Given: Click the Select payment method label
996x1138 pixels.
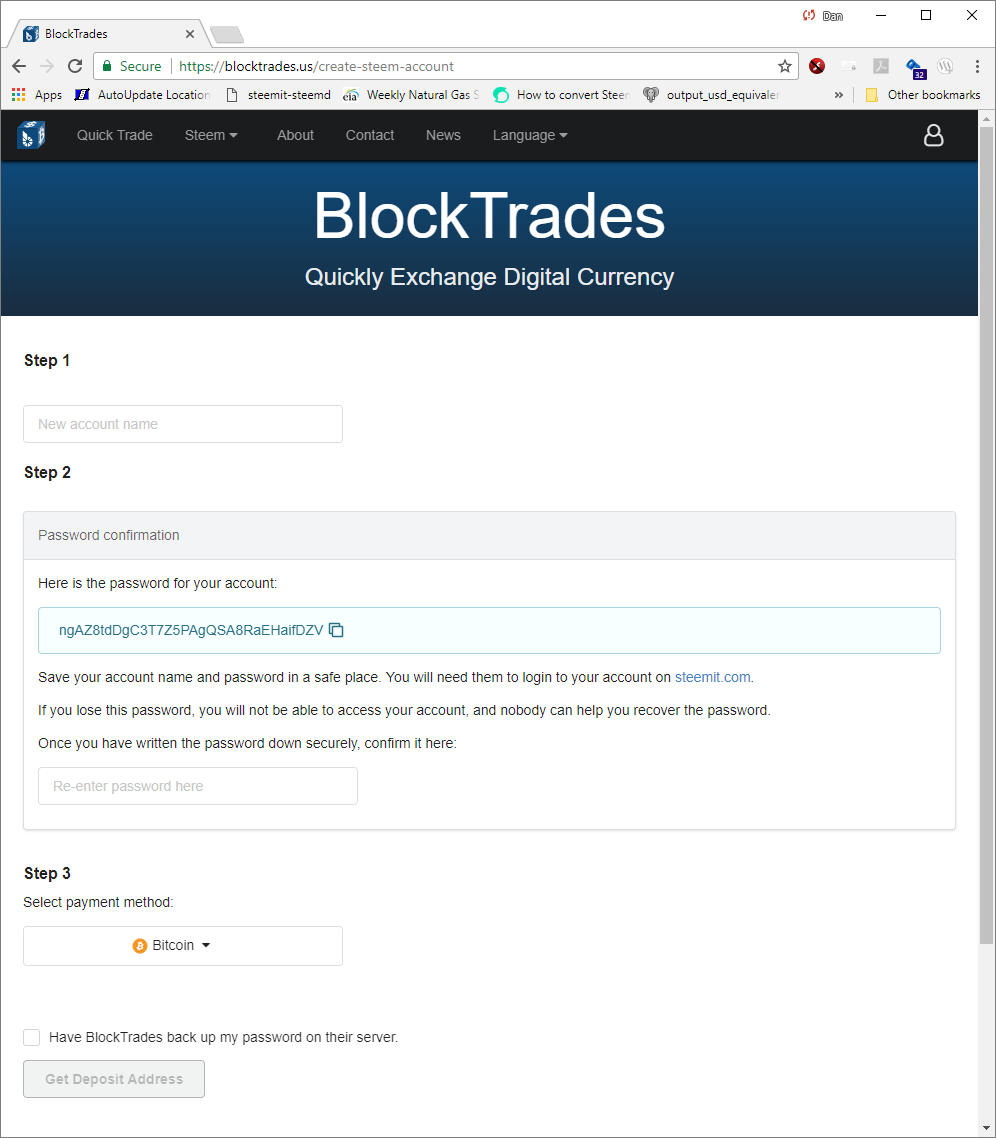Looking at the screenshot, I should 98,902.
